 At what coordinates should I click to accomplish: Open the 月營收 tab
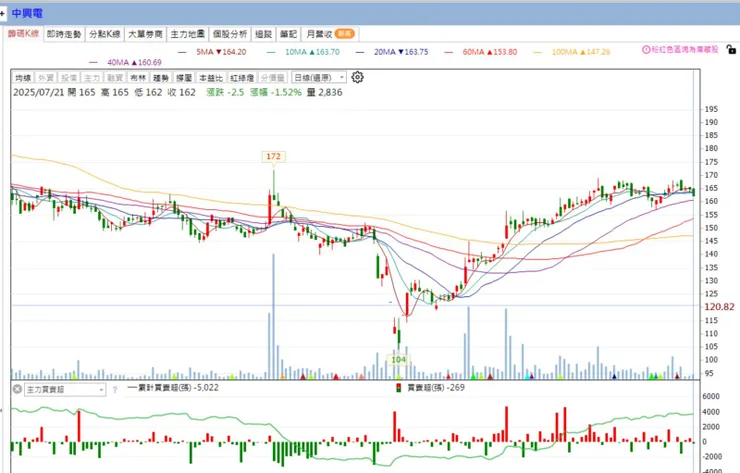pyautogui.click(x=330, y=34)
